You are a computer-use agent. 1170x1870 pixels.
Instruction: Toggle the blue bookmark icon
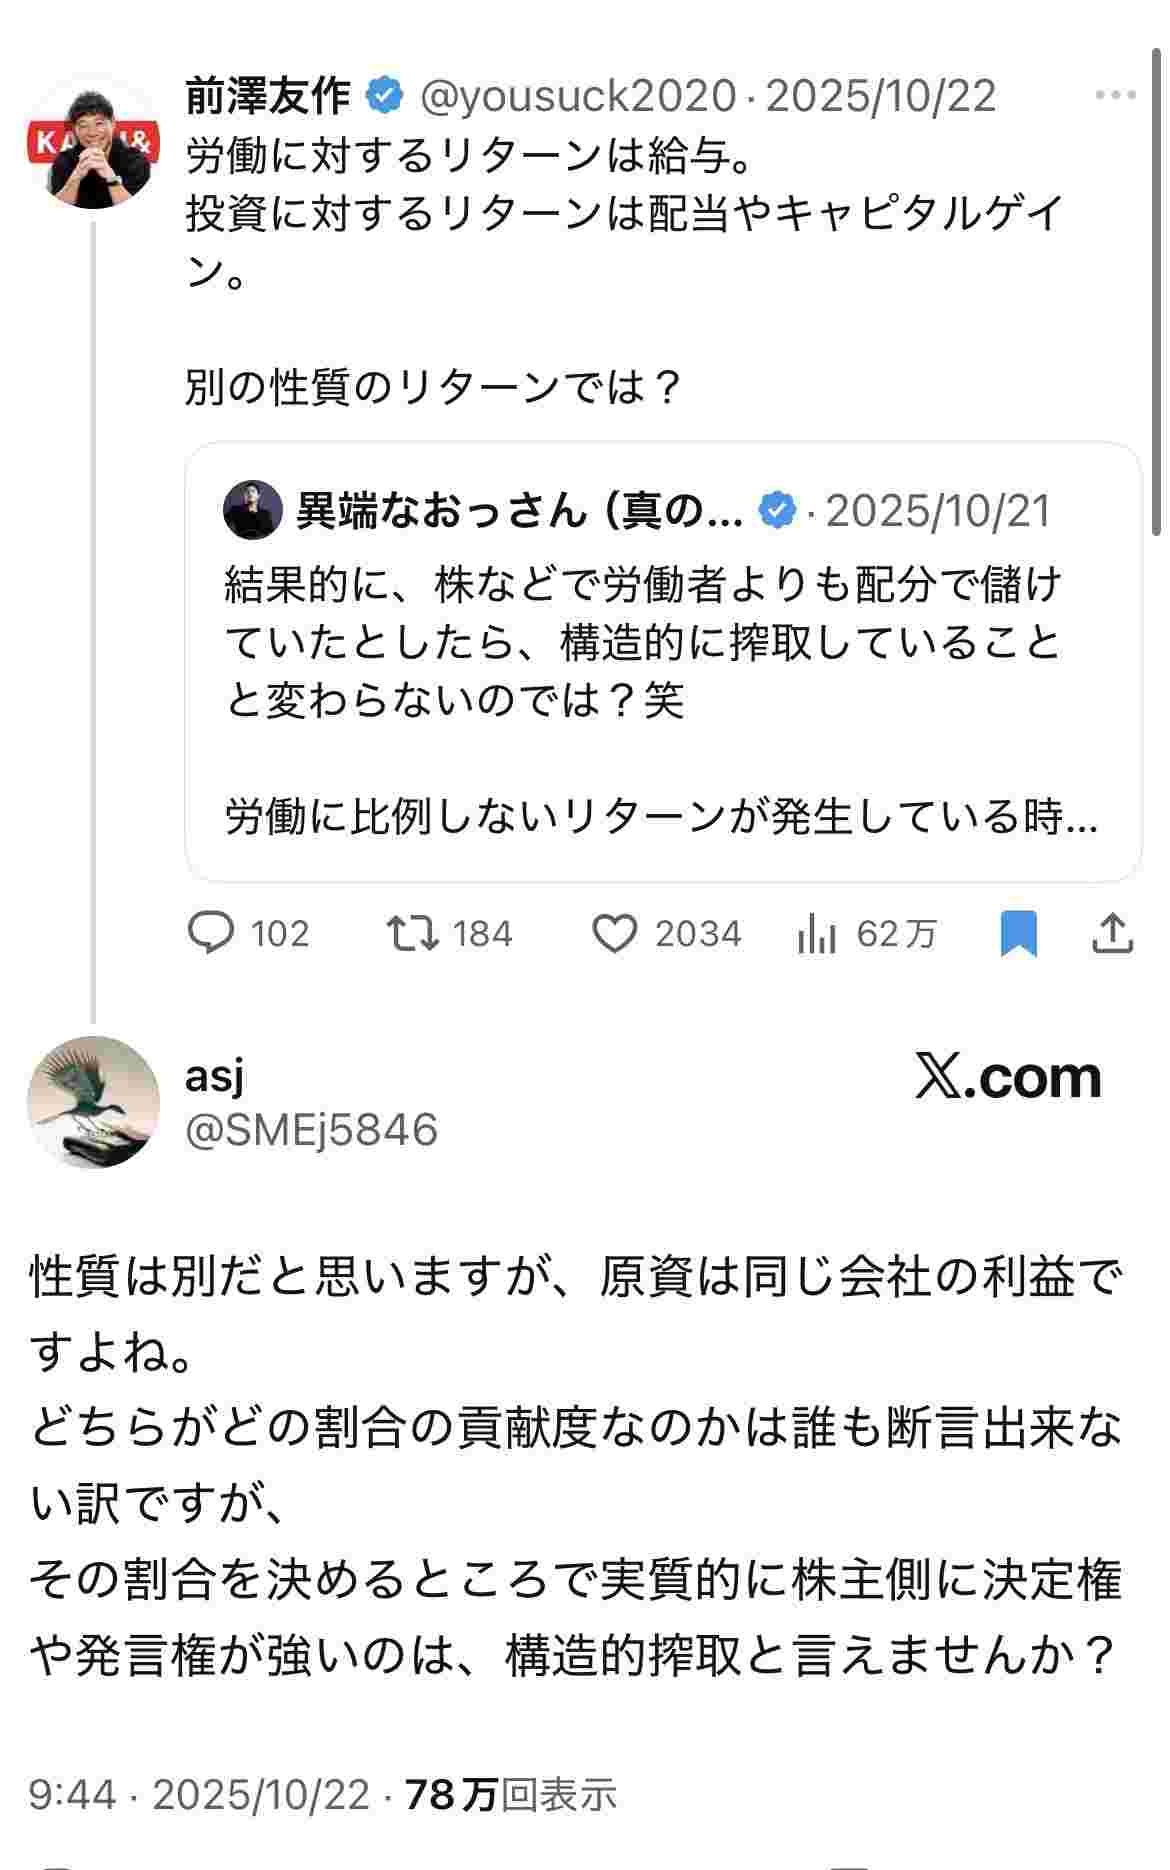click(1018, 934)
